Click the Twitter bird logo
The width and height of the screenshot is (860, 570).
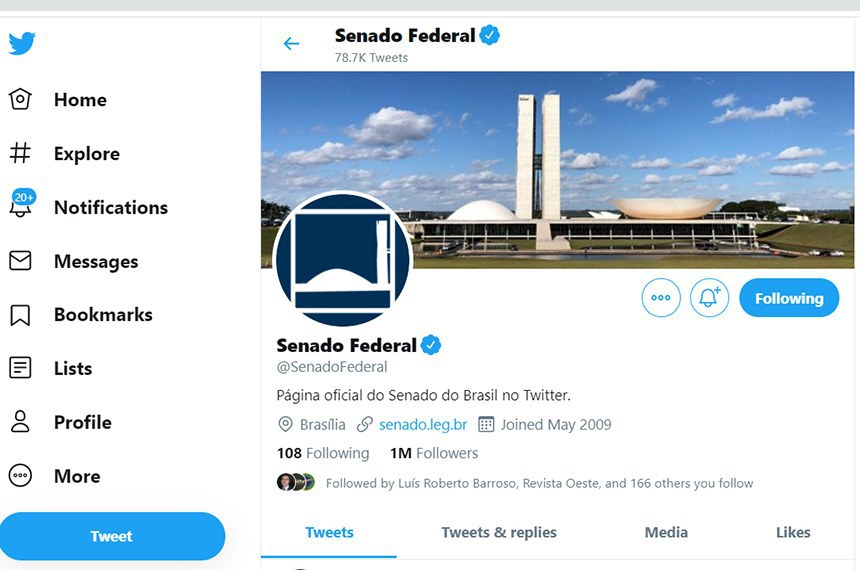pyautogui.click(x=22, y=44)
